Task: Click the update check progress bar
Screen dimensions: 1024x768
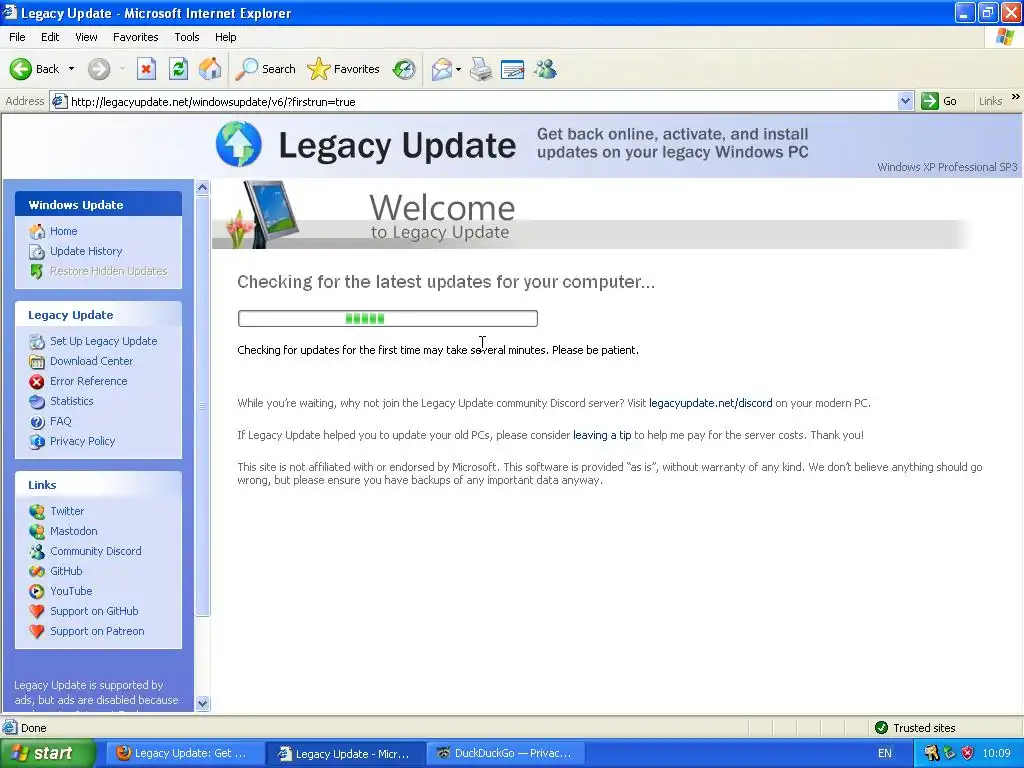Action: tap(388, 319)
